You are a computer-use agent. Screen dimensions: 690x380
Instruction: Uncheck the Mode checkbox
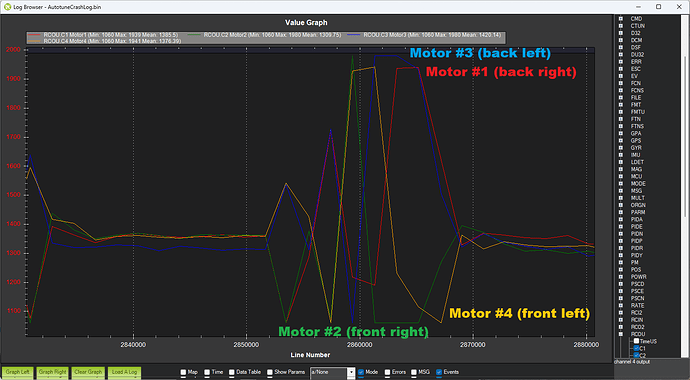pyautogui.click(x=361, y=372)
